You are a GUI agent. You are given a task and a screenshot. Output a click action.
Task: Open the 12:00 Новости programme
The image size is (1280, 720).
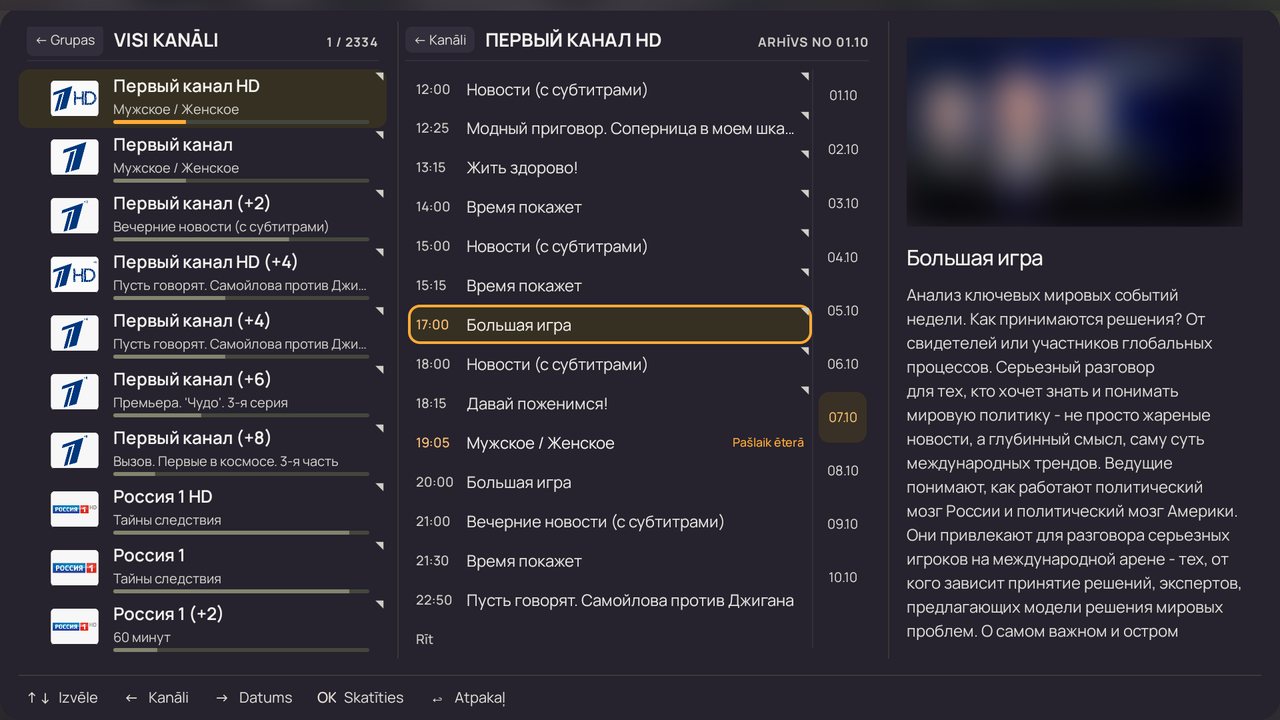coord(610,90)
